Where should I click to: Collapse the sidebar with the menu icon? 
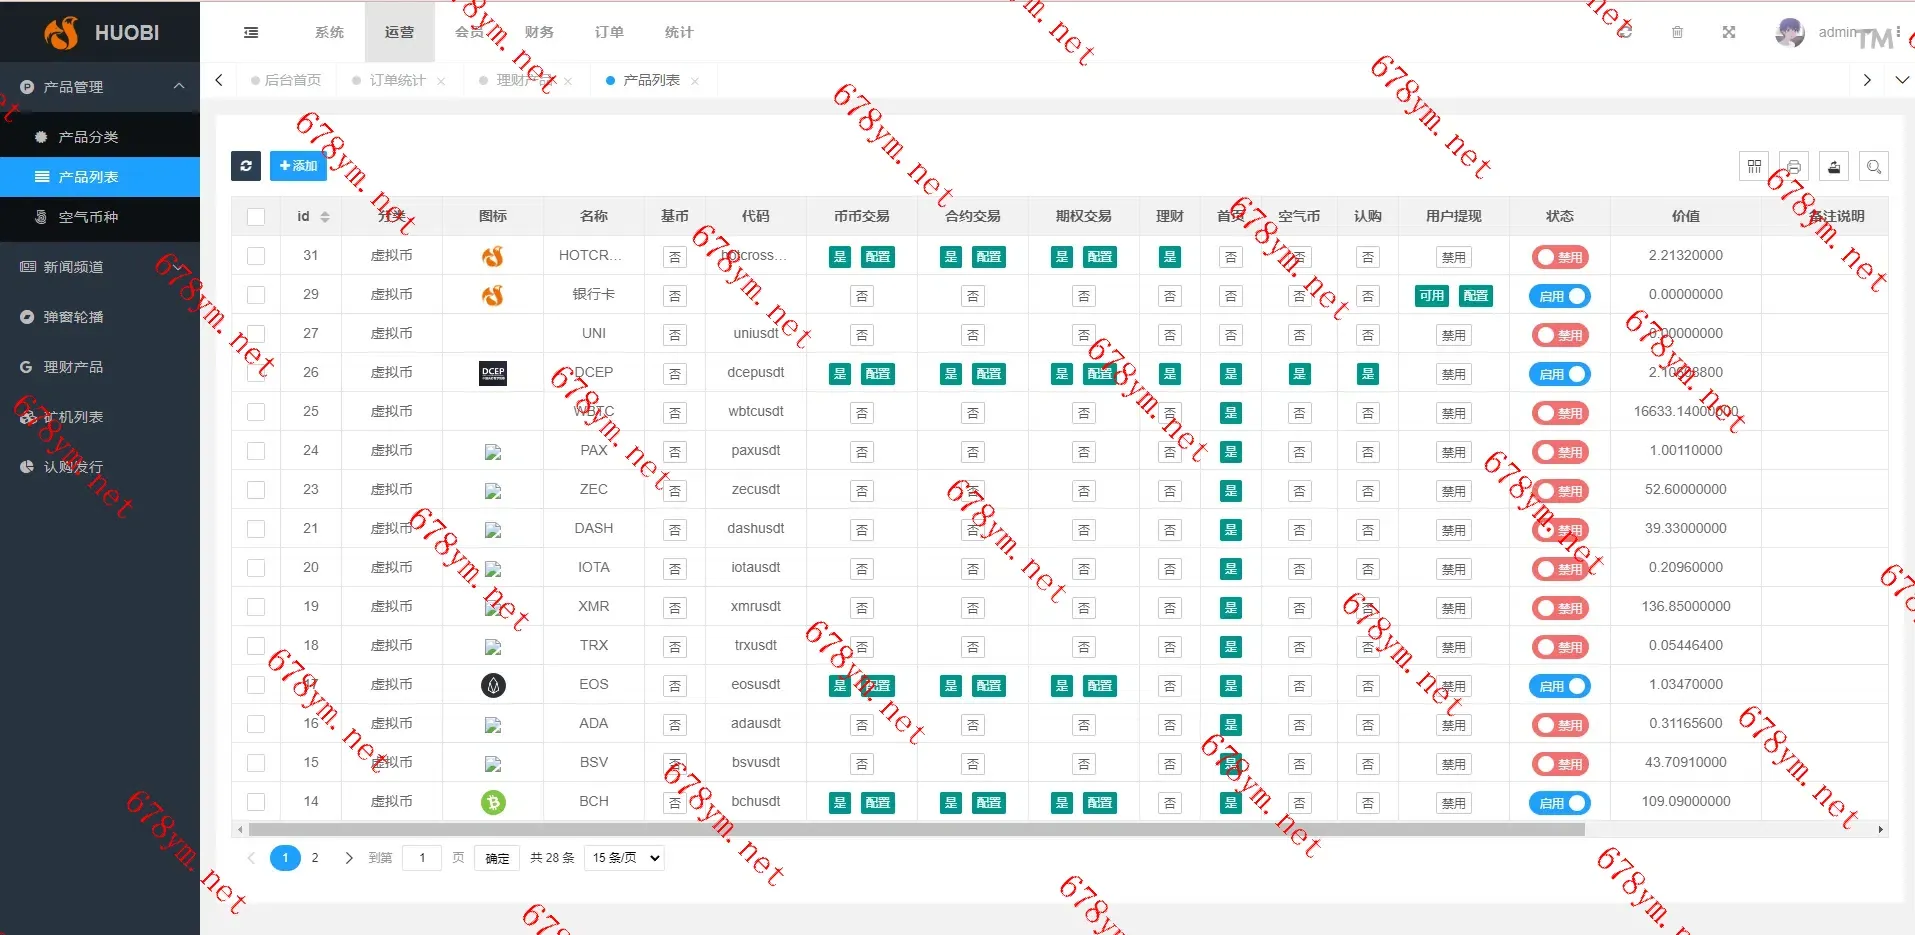(x=251, y=33)
